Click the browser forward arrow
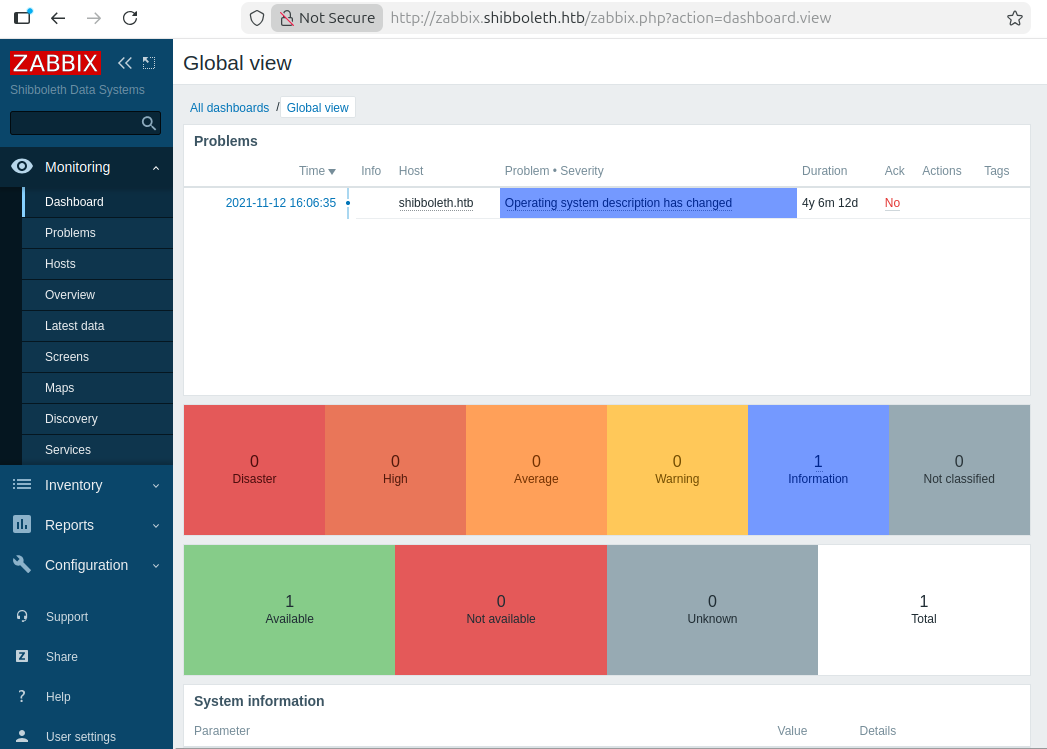The height and width of the screenshot is (749, 1047). (94, 18)
